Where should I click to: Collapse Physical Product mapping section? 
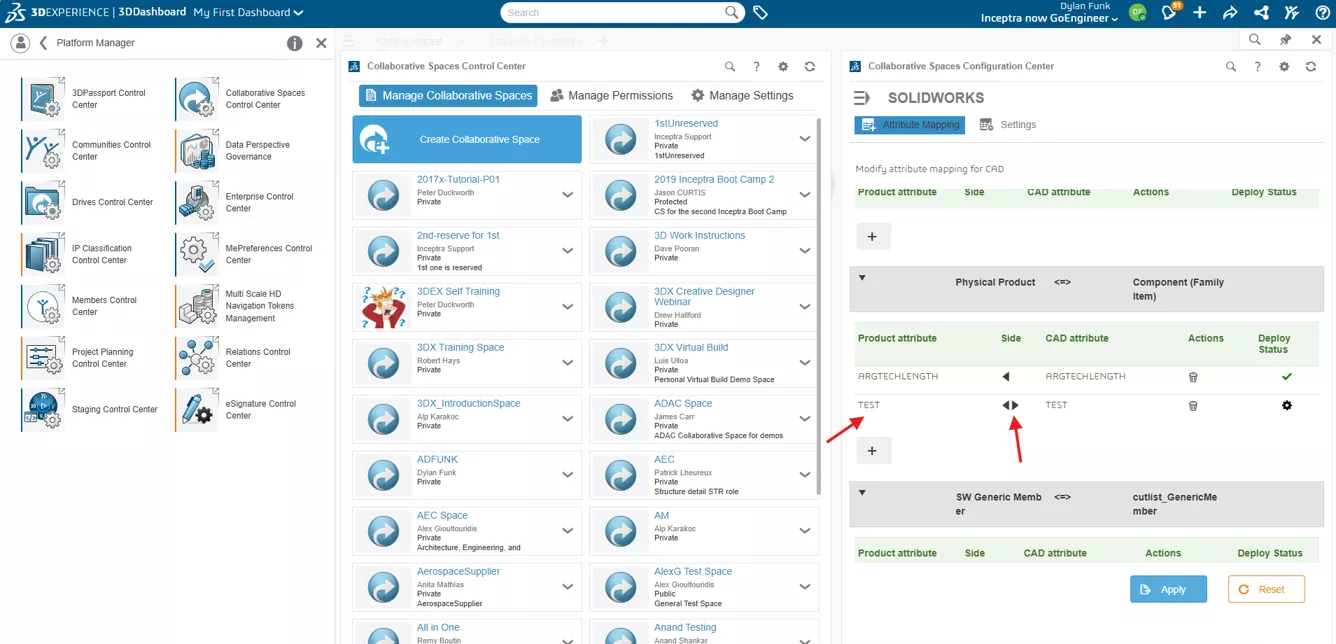(x=862, y=278)
